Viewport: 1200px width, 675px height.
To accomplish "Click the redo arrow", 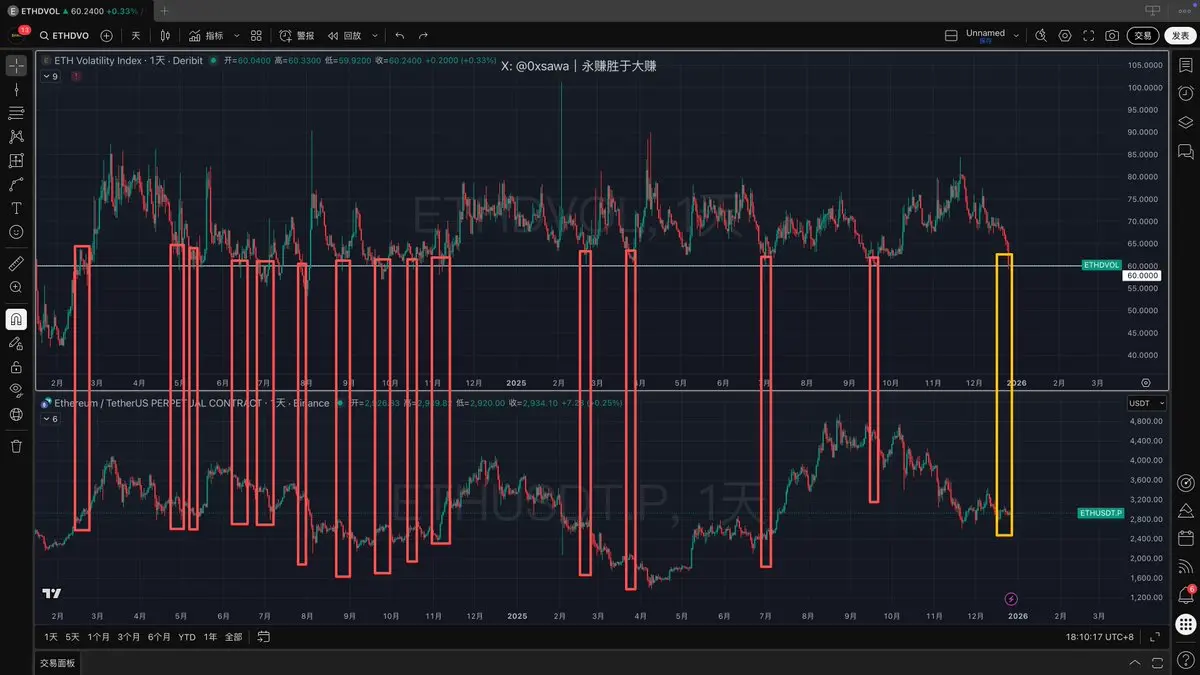I will pyautogui.click(x=423, y=35).
